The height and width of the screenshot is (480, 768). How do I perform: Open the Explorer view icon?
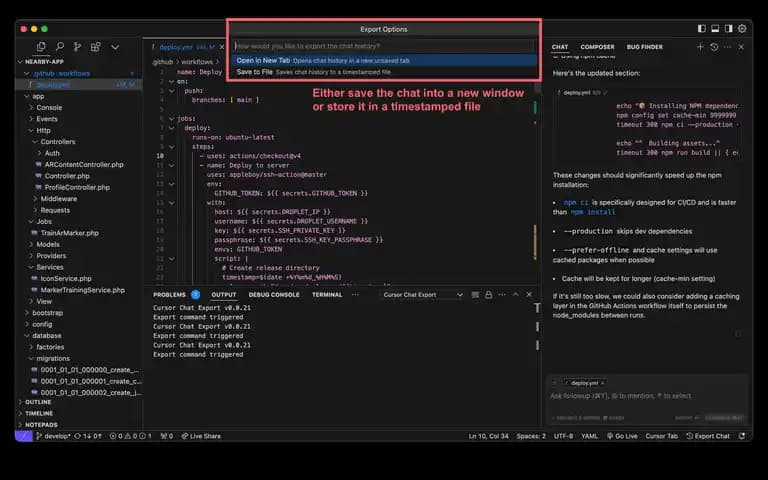(41, 47)
